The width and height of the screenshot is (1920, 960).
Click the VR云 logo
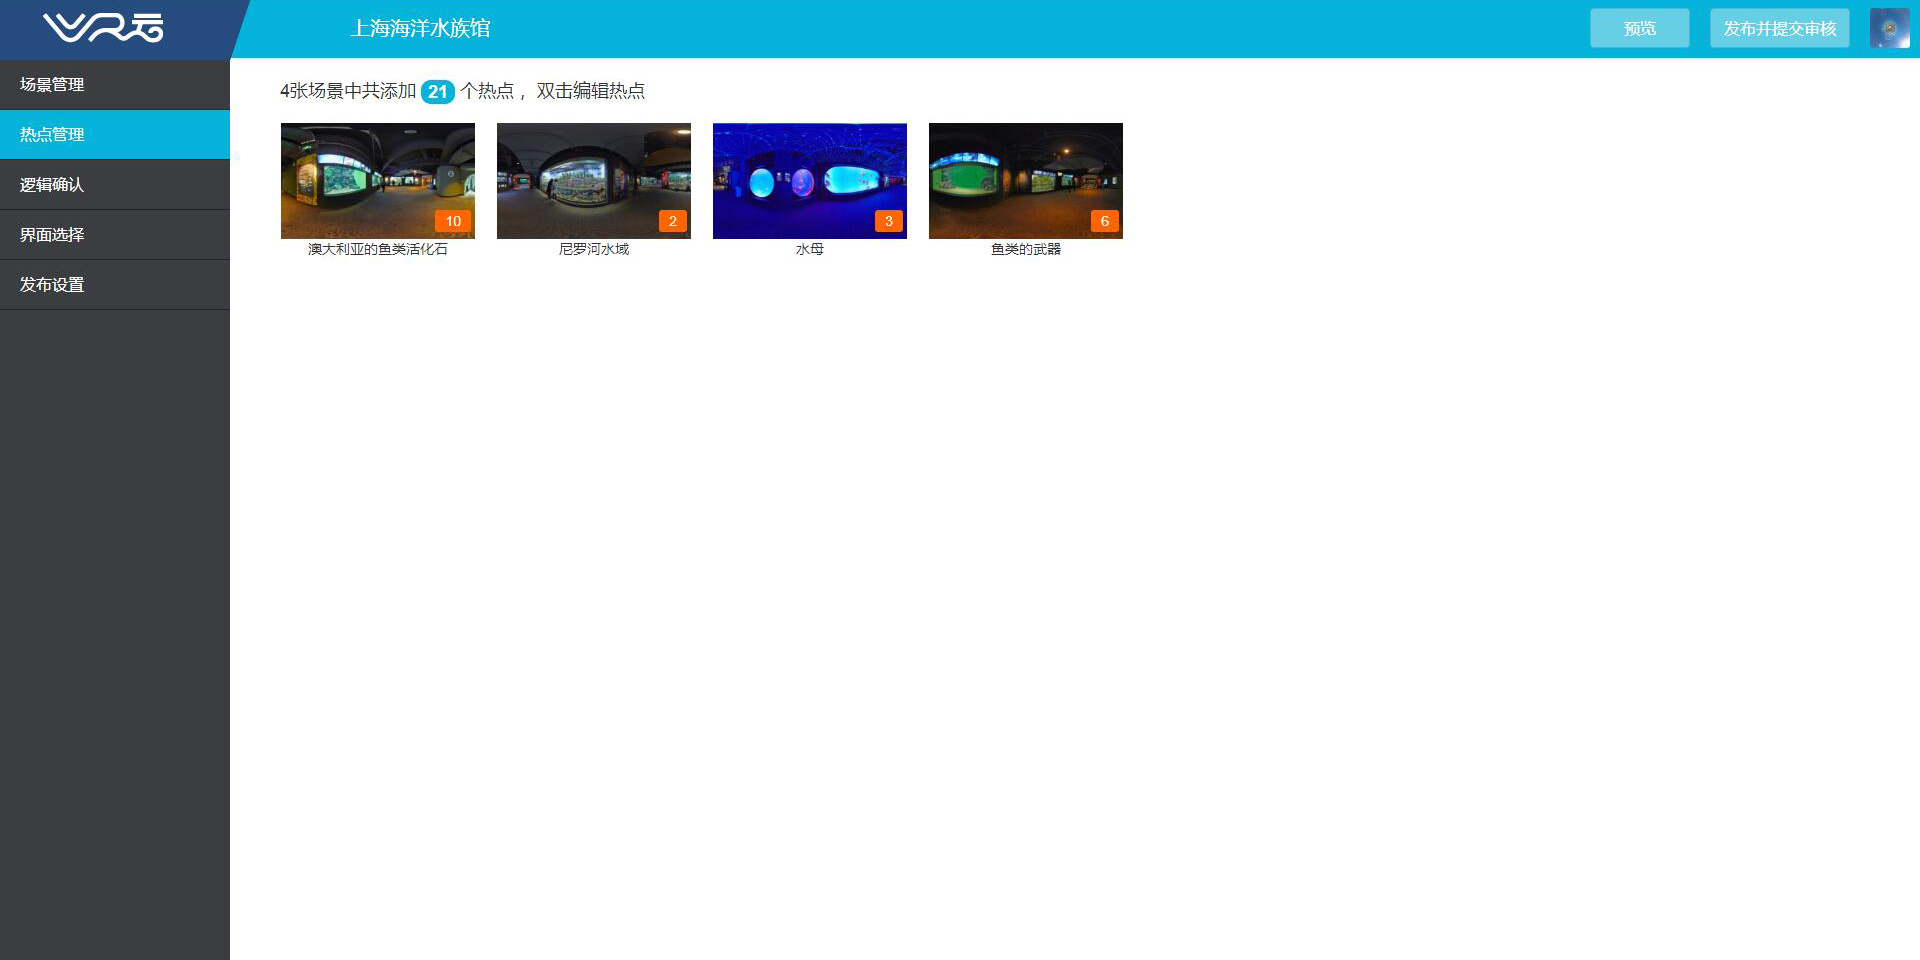coord(103,28)
